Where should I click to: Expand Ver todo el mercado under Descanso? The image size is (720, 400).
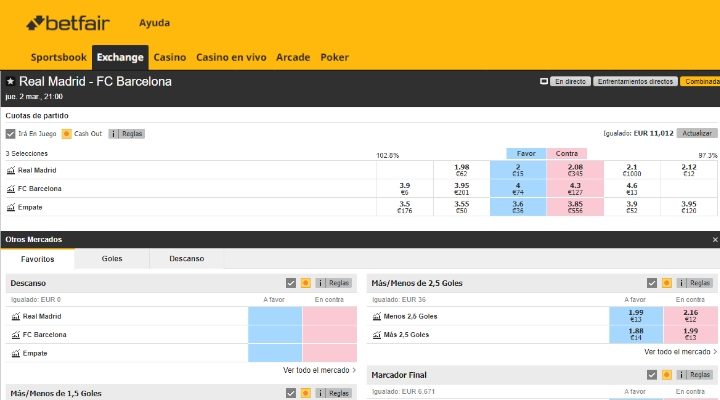coord(318,370)
